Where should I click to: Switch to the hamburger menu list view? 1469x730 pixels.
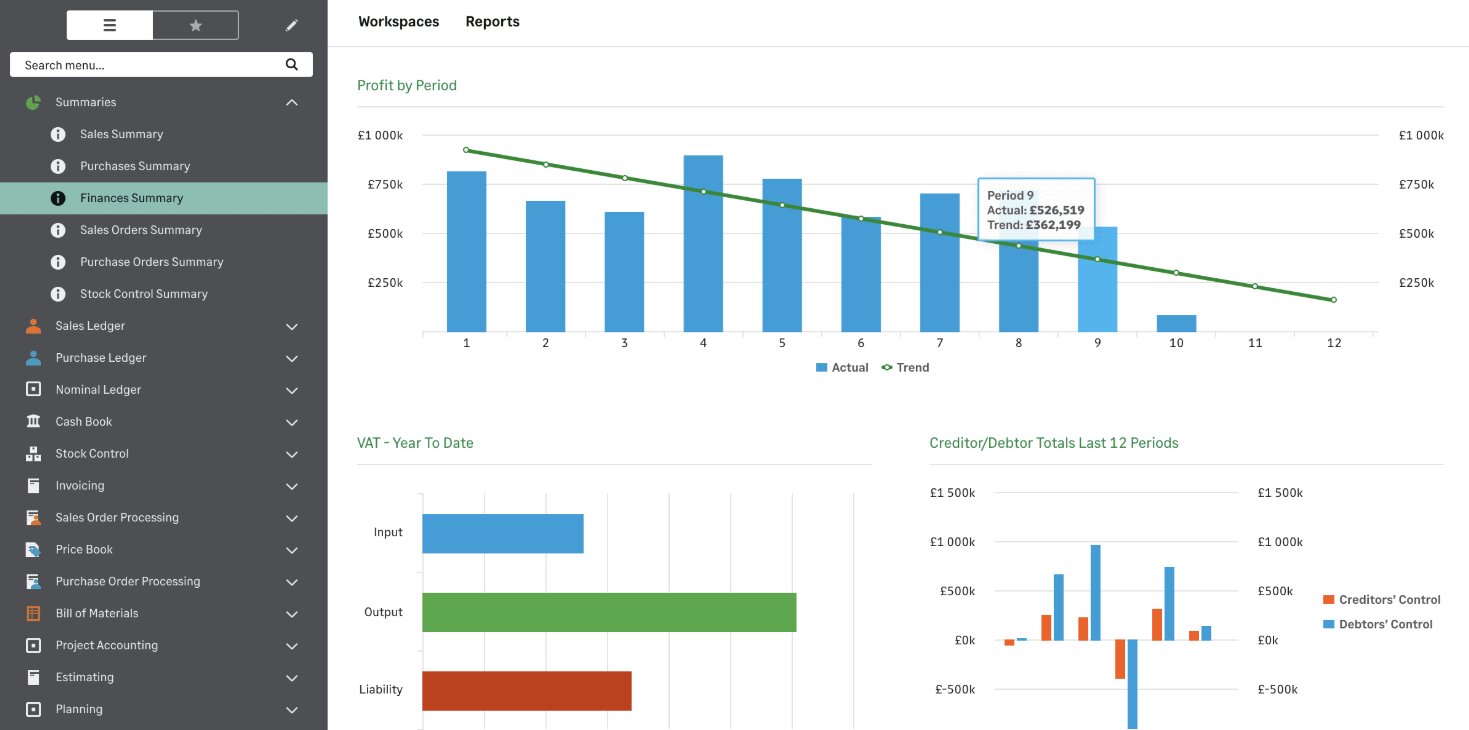pos(110,26)
